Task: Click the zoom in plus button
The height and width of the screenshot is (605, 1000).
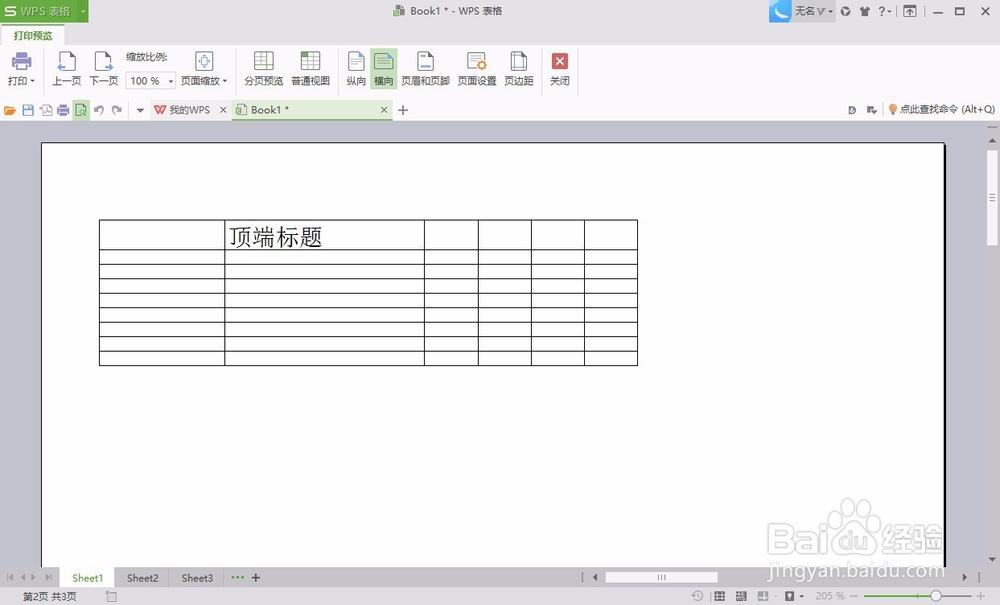Action: [x=980, y=596]
